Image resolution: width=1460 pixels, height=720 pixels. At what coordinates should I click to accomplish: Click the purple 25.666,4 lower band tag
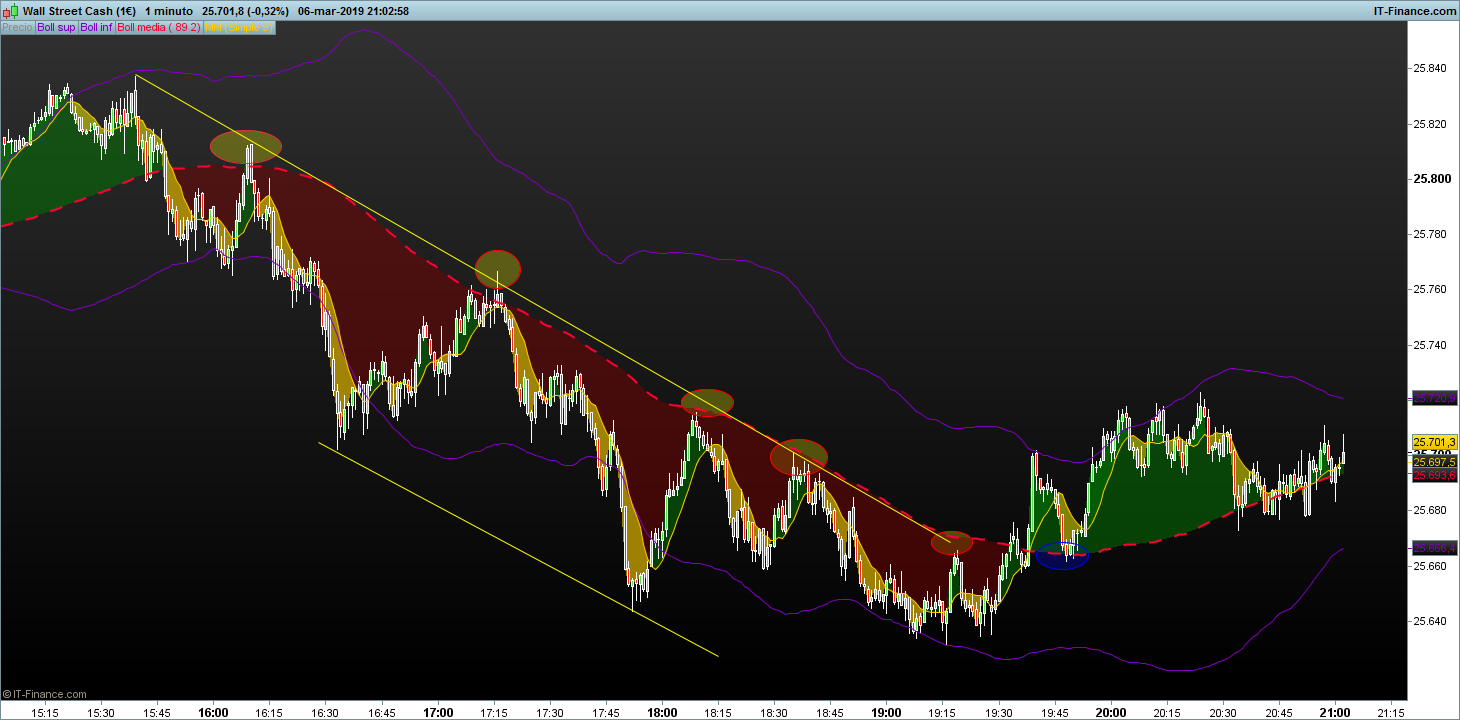click(1434, 548)
